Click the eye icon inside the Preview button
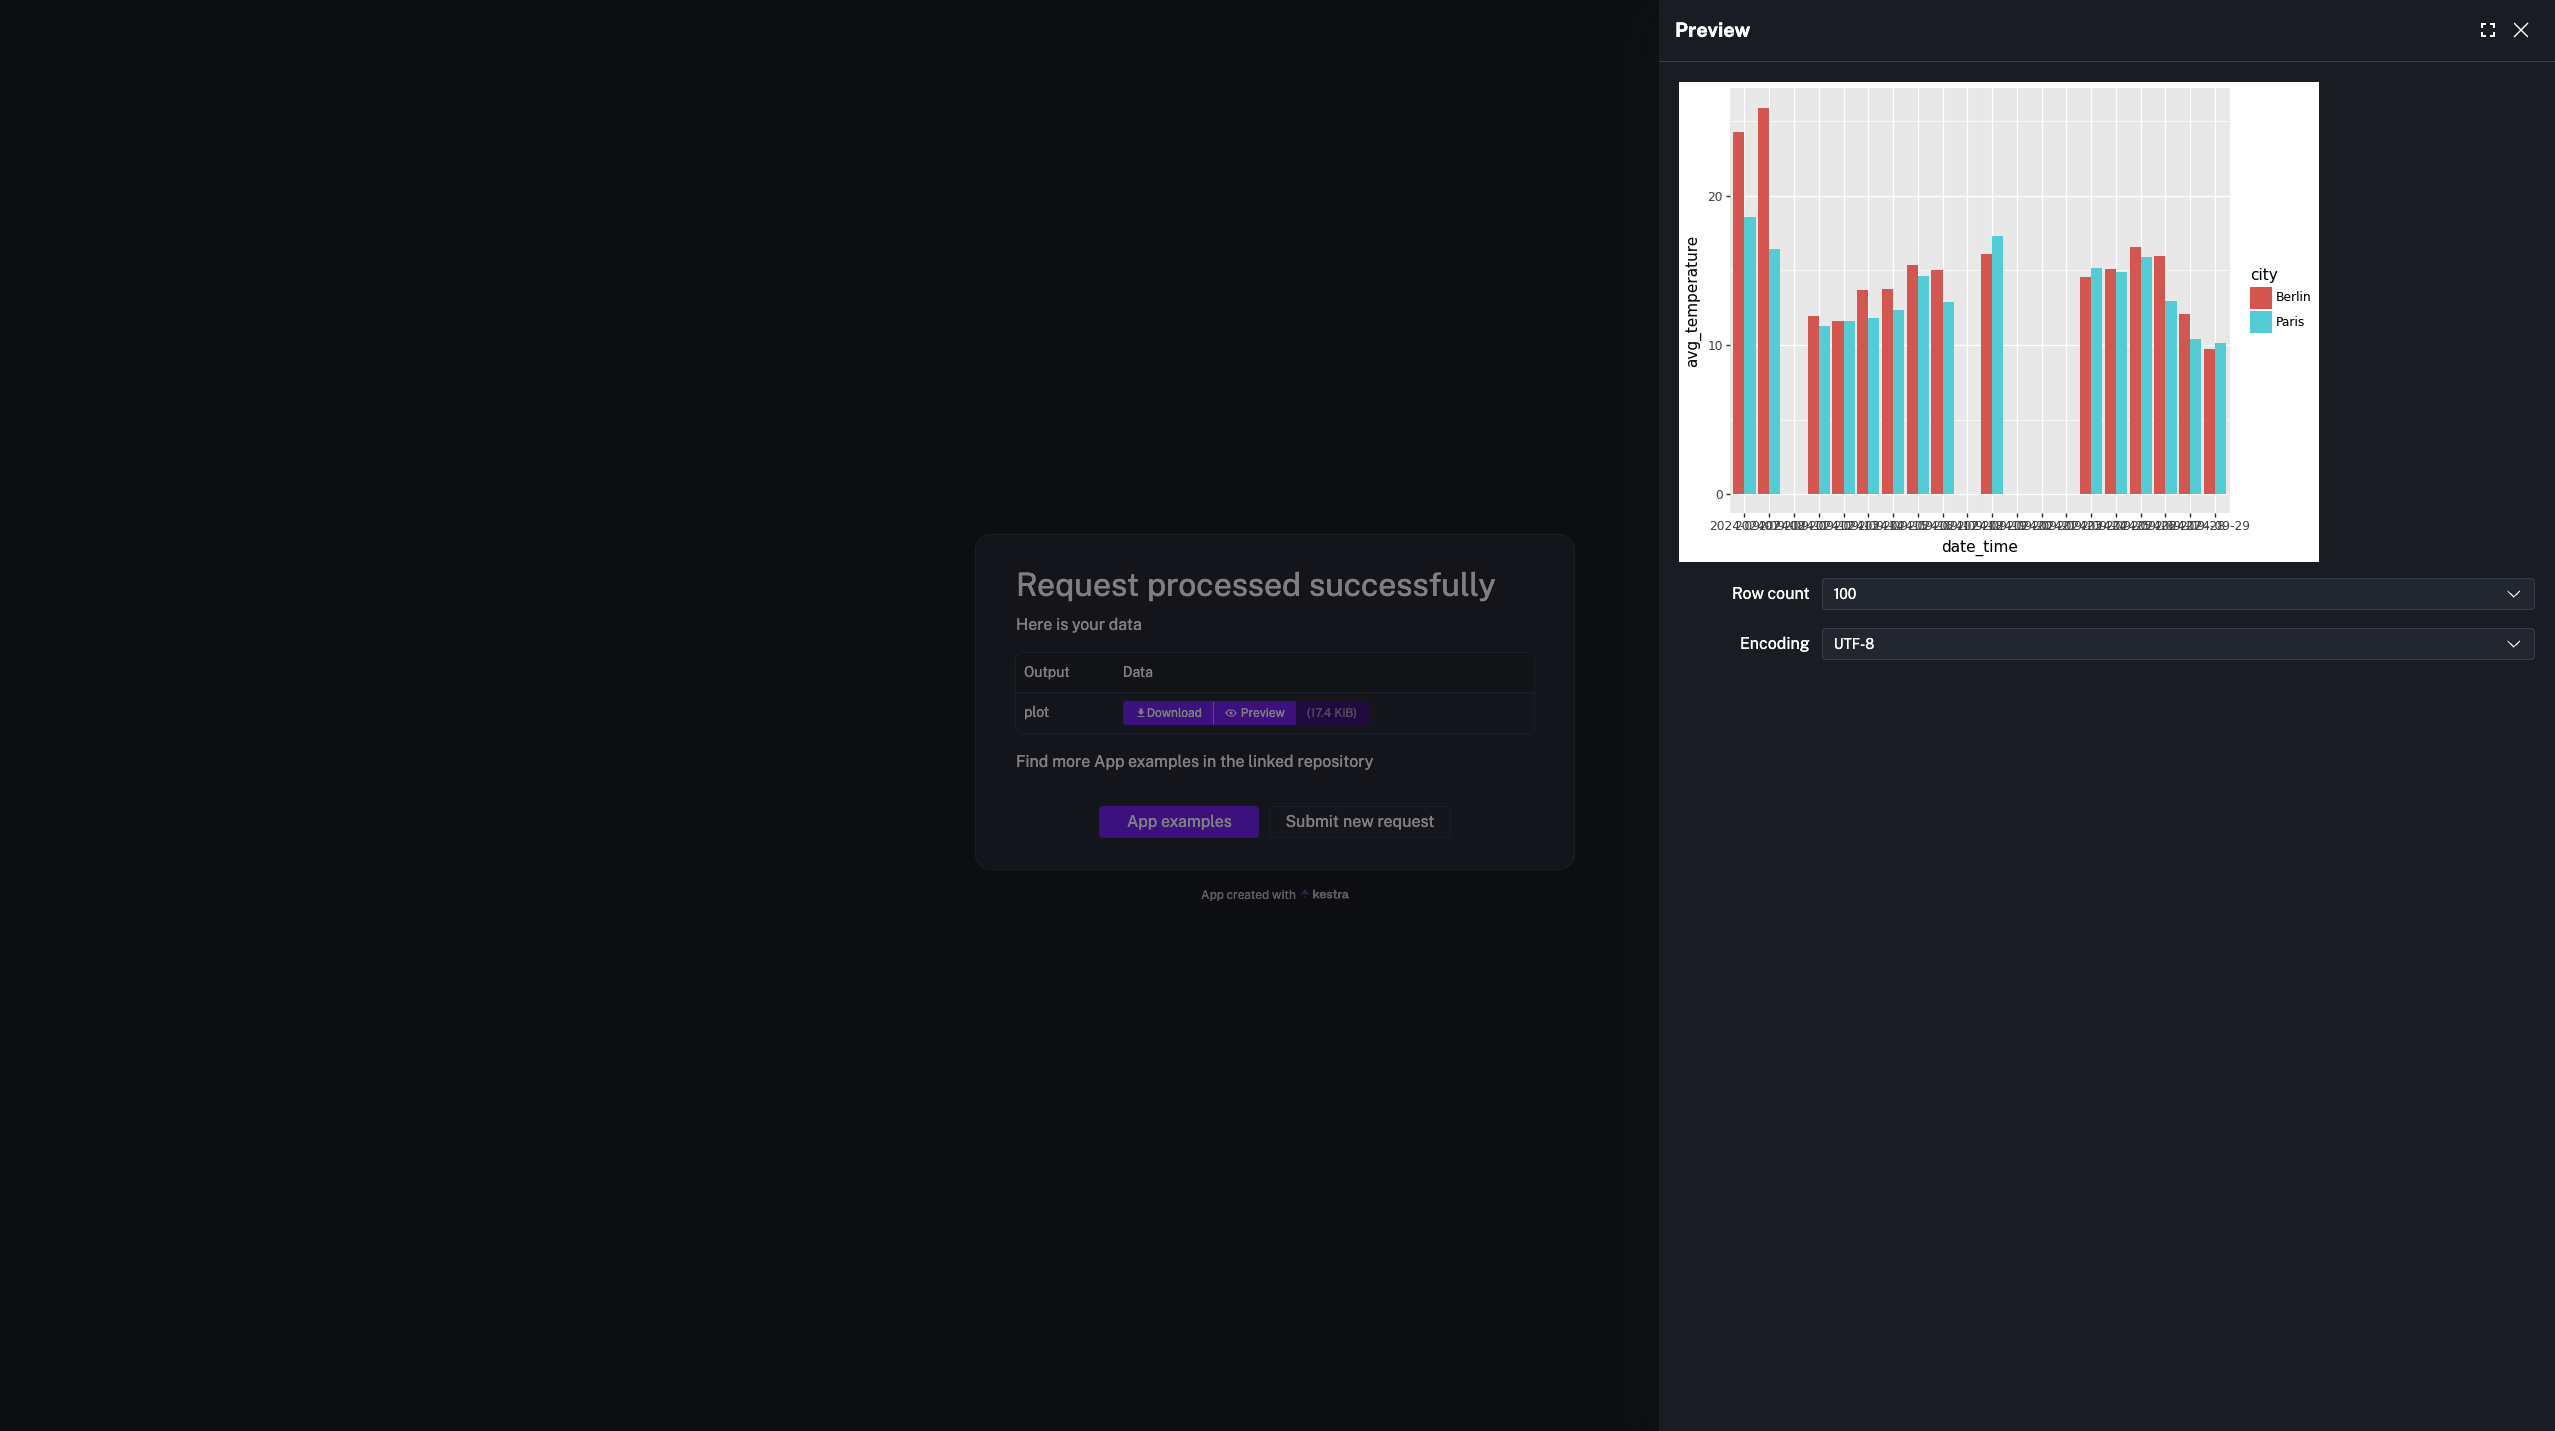The width and height of the screenshot is (2555, 1431). click(x=1230, y=713)
